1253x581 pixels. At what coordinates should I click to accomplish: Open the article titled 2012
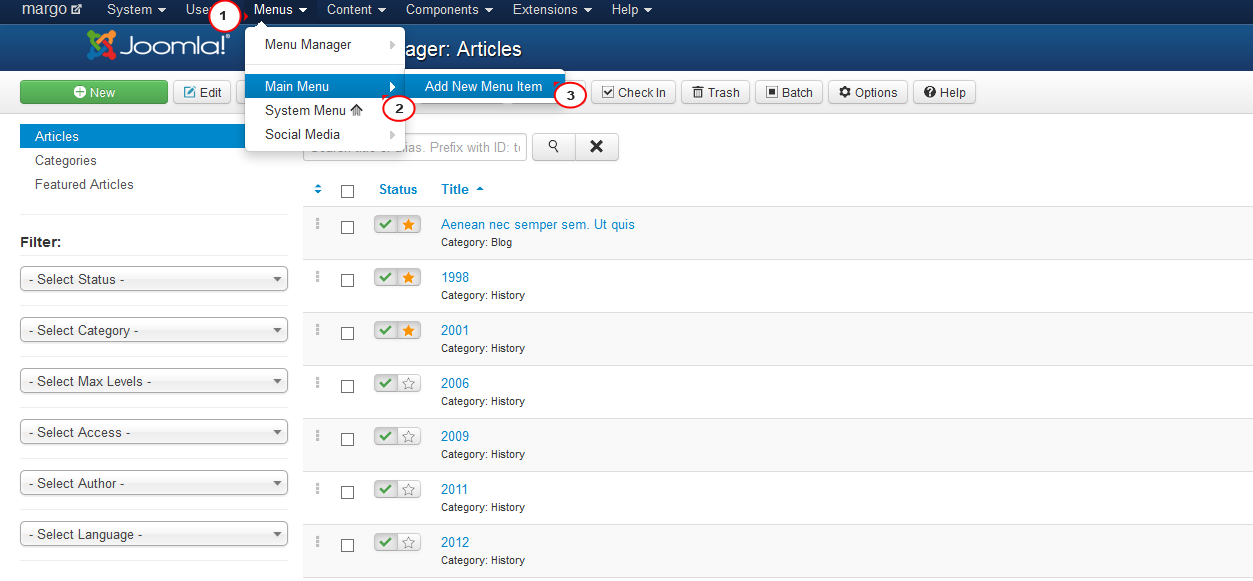(x=454, y=541)
